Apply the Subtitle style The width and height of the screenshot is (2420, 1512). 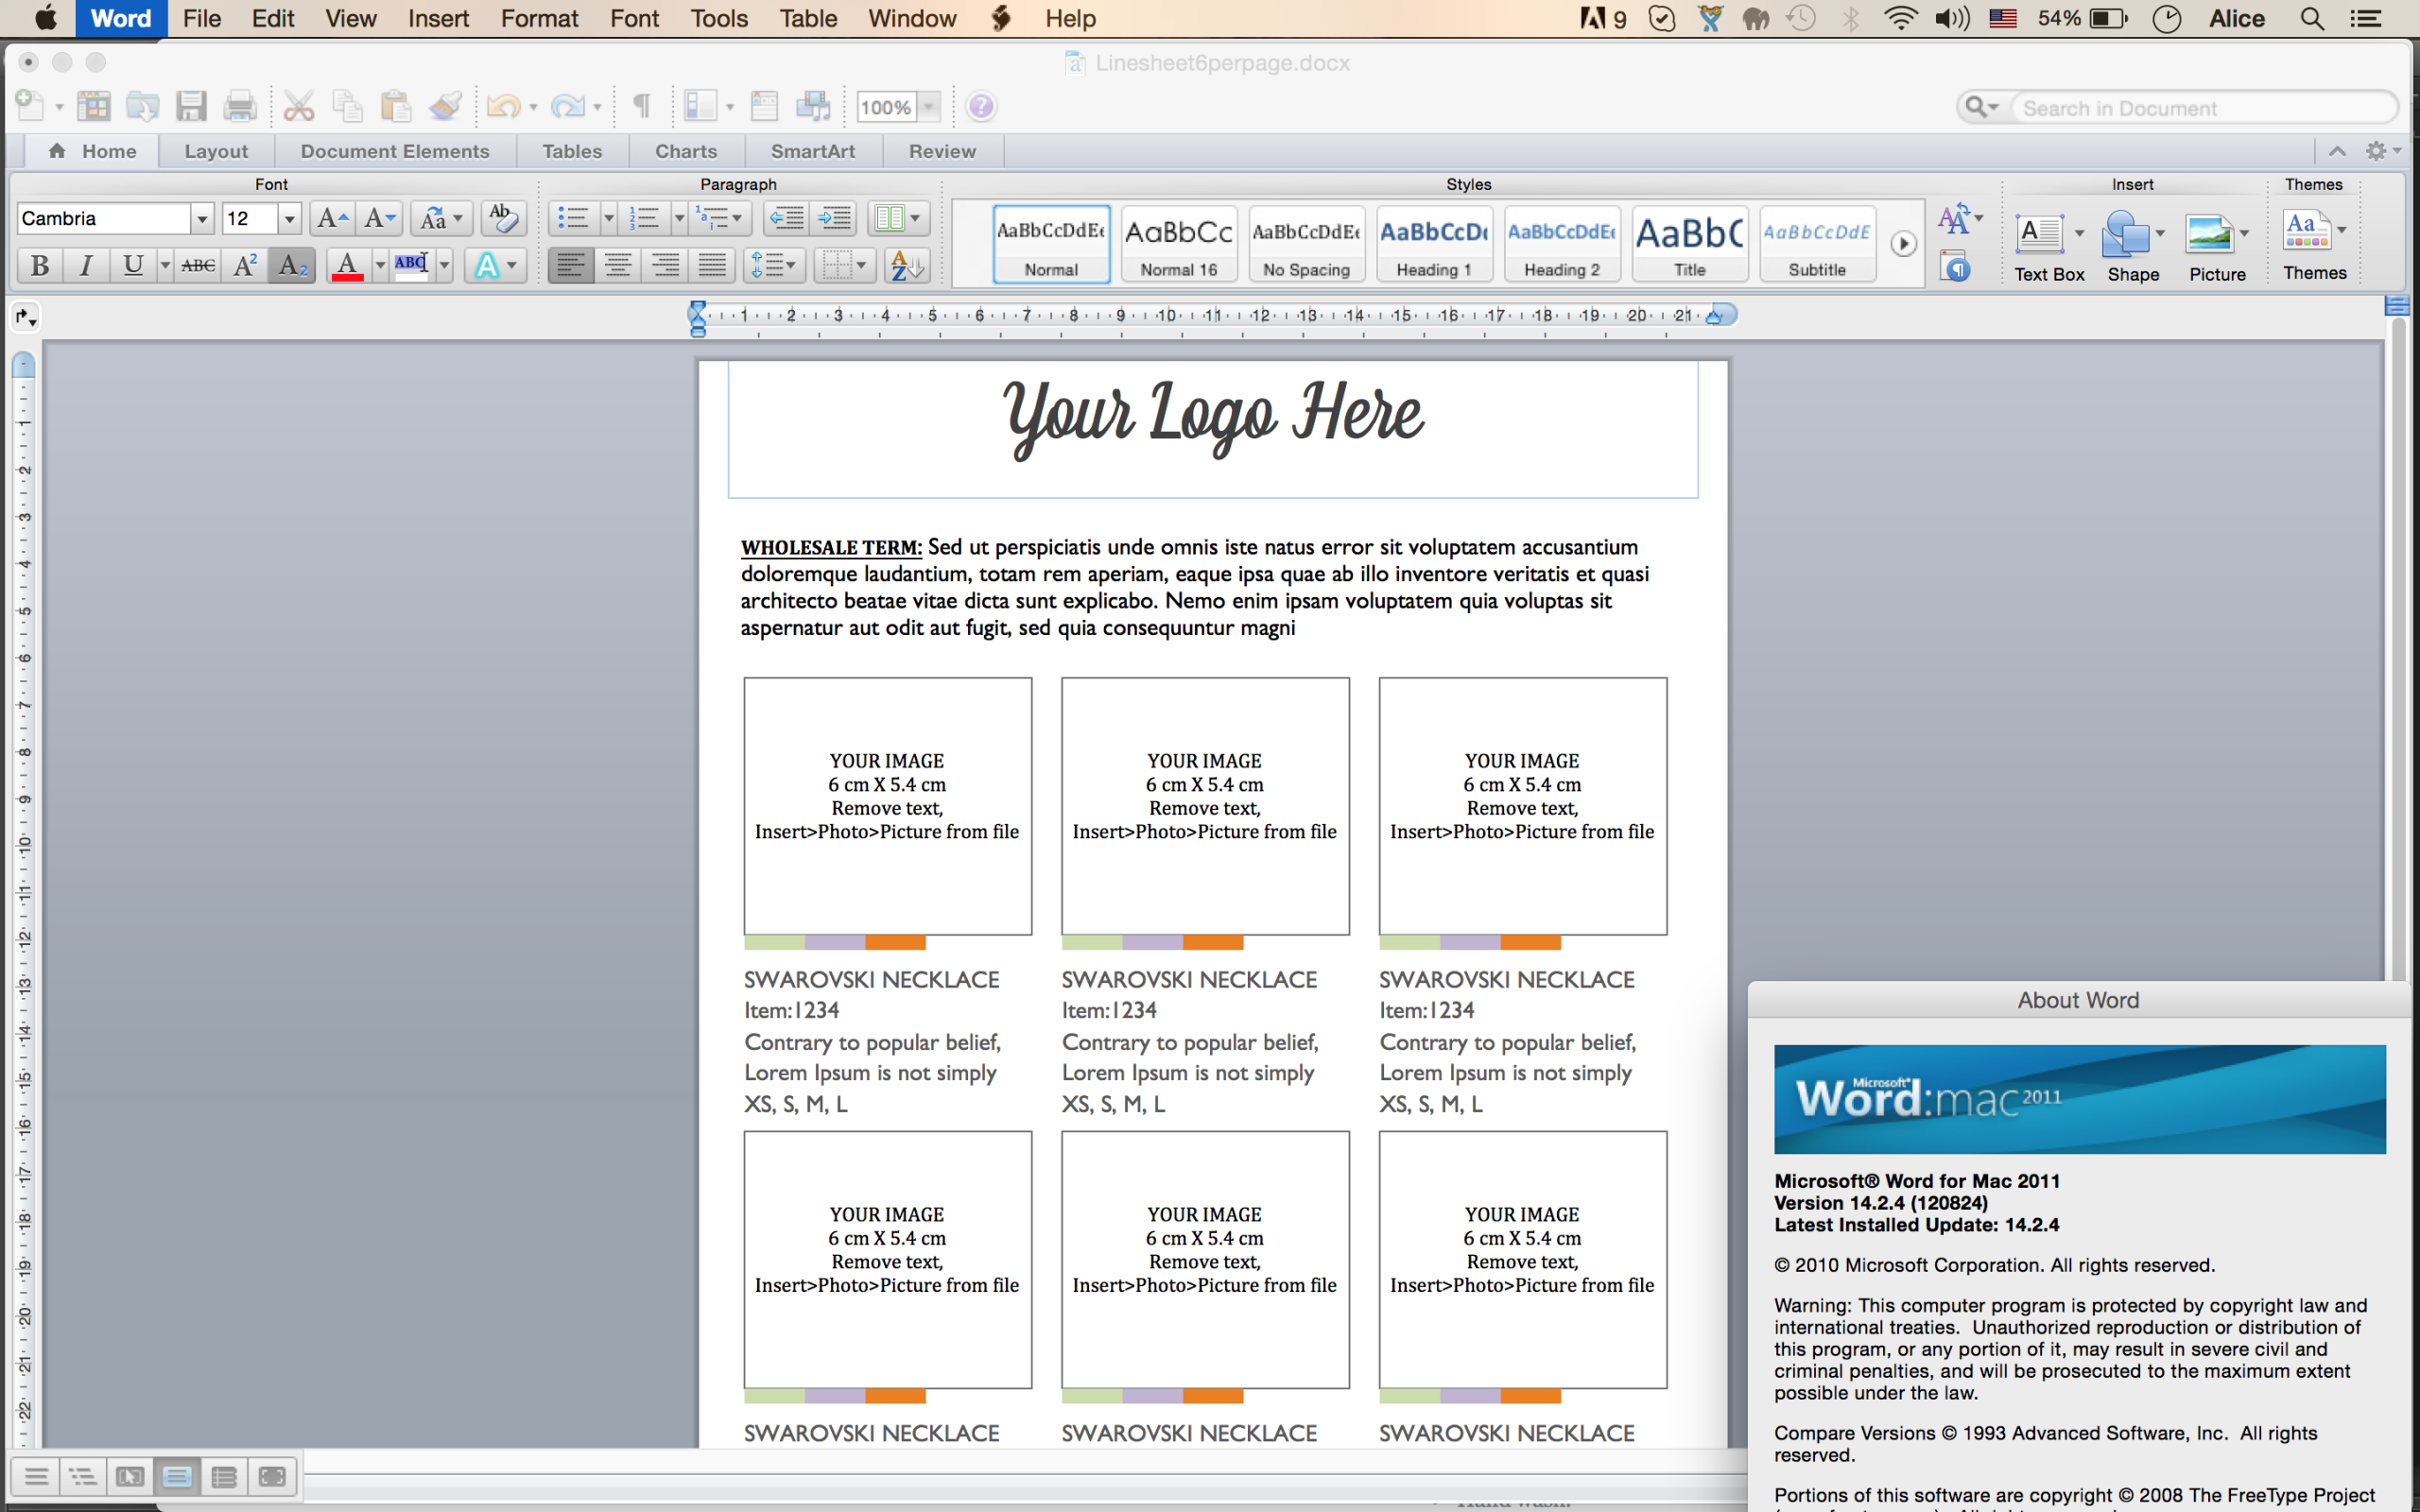1817,244
